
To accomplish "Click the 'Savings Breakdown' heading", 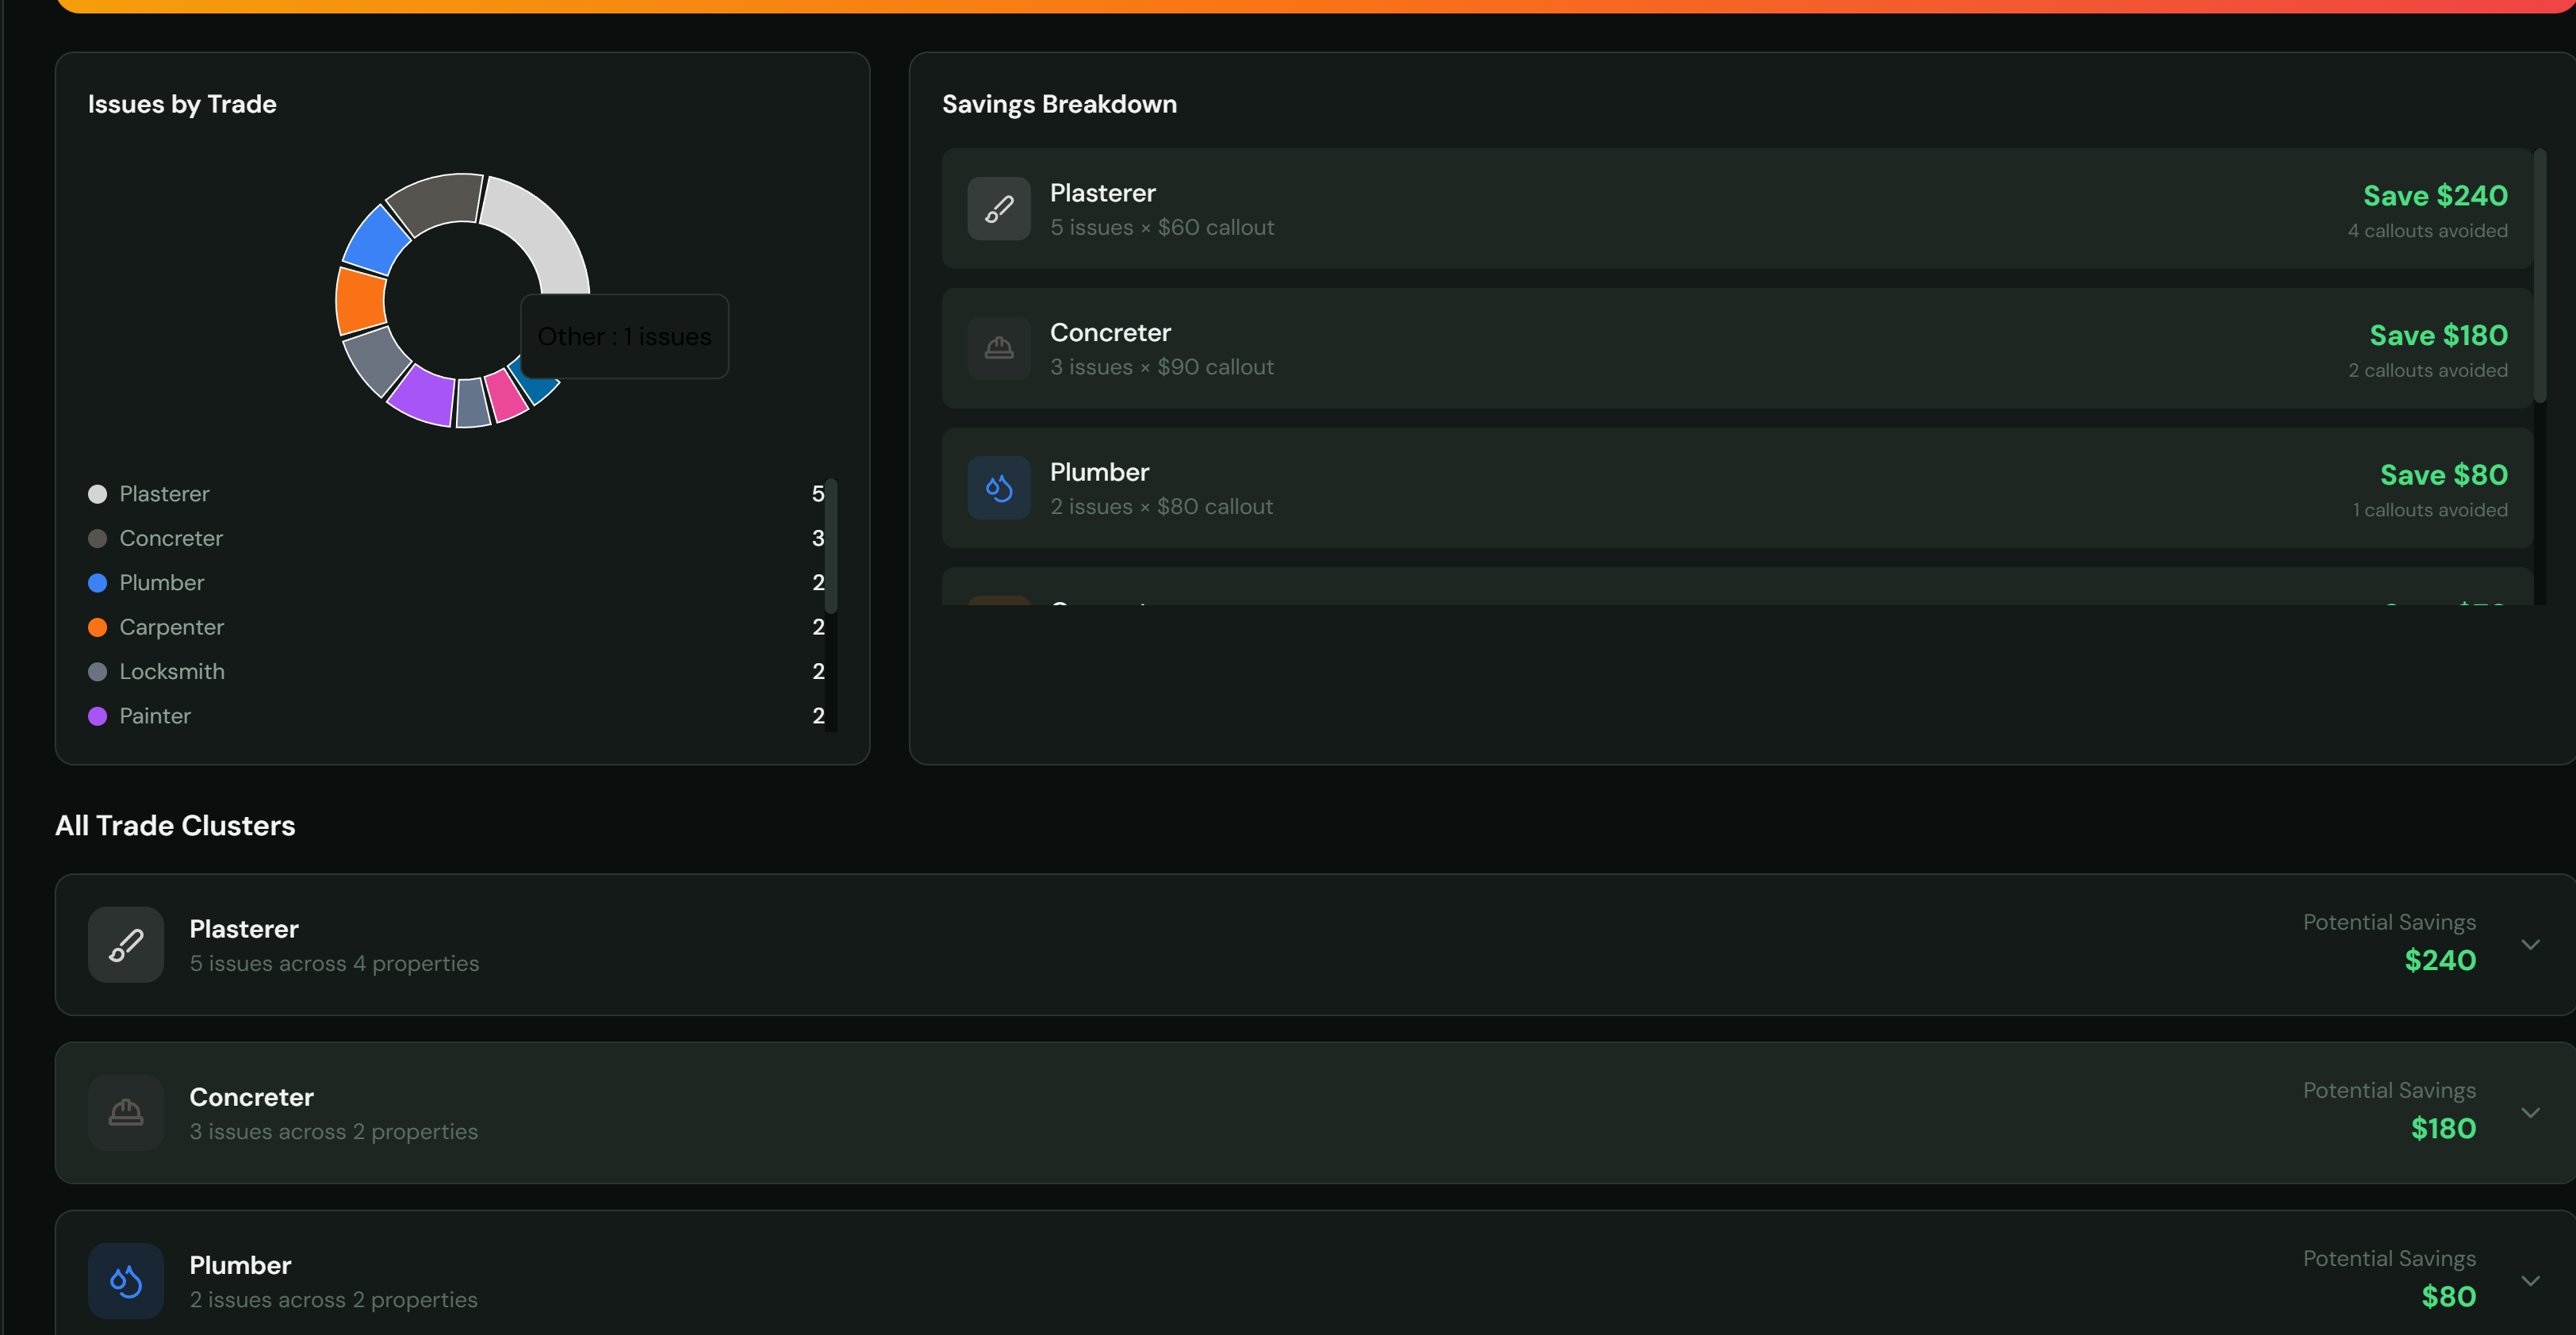I will [x=1059, y=104].
